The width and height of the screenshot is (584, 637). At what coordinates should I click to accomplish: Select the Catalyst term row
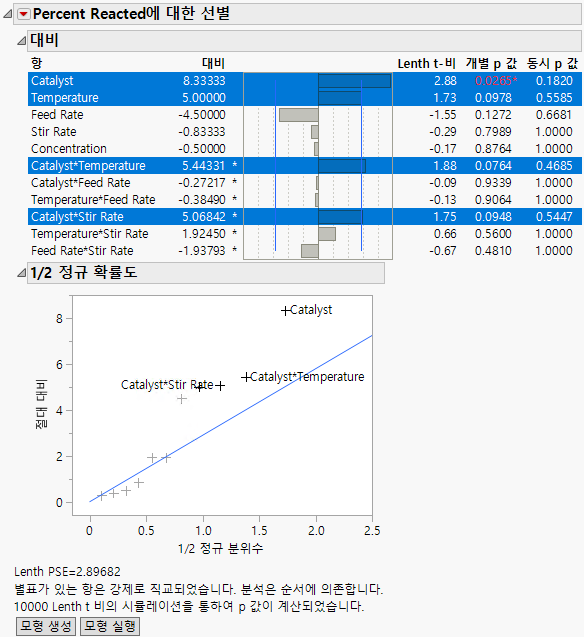(305, 80)
